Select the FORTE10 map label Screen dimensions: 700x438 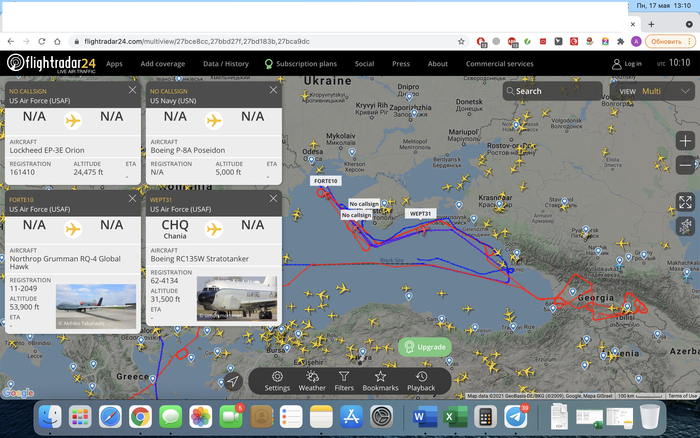325,181
